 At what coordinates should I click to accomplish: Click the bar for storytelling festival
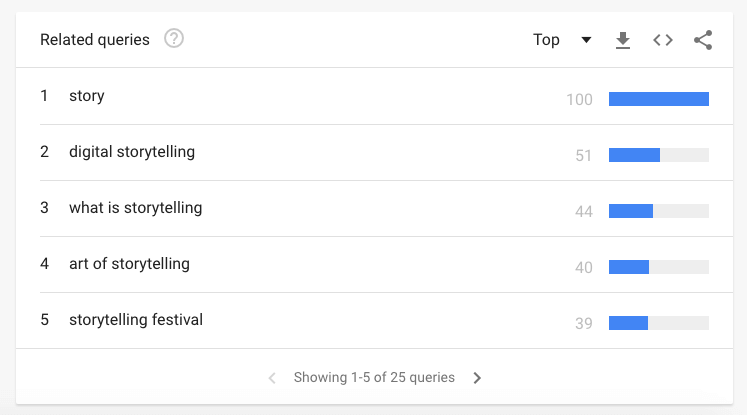pyautogui.click(x=658, y=323)
